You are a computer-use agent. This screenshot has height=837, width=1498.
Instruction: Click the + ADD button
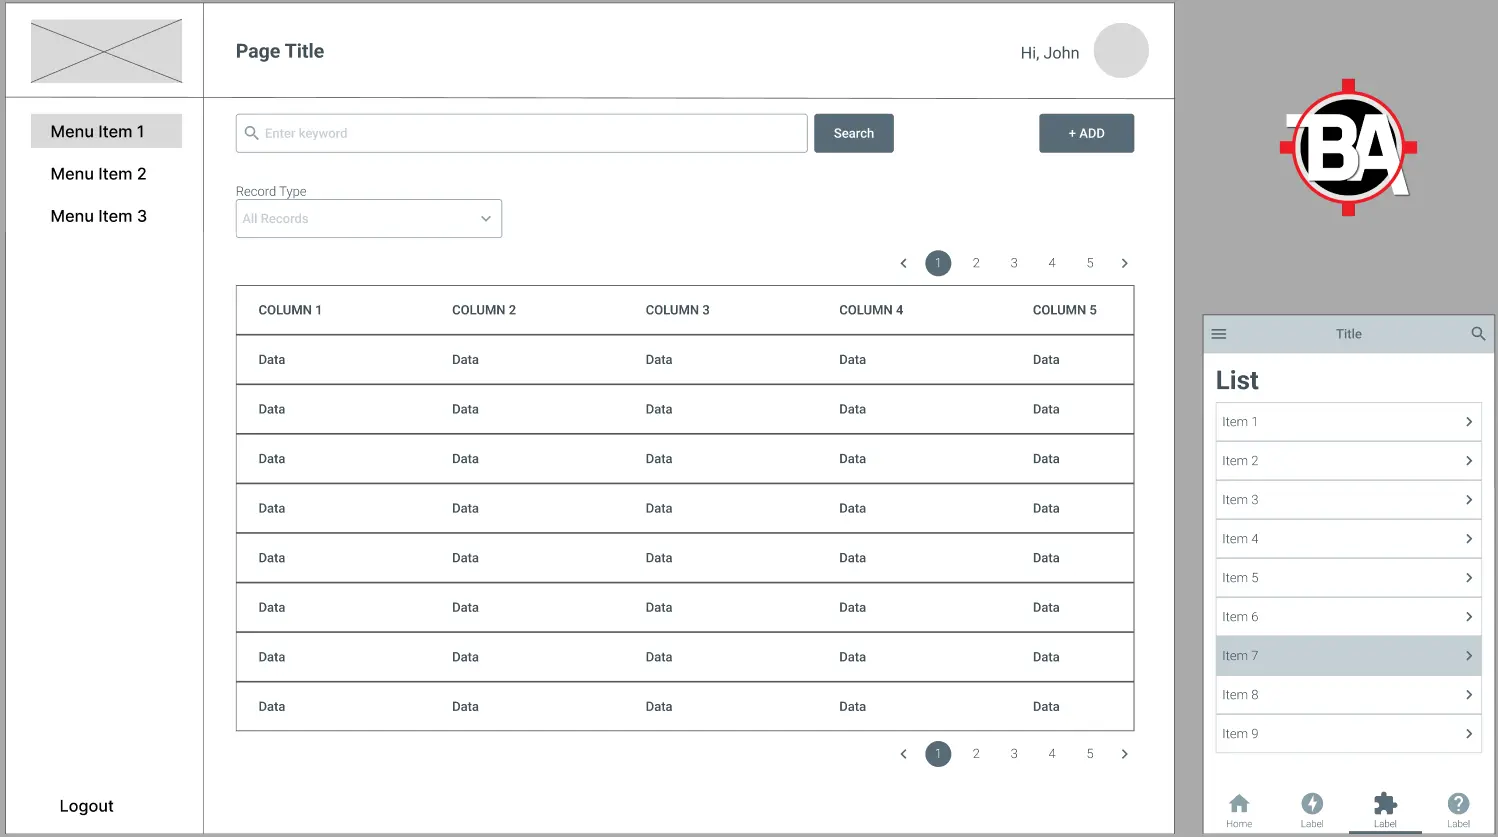click(1086, 133)
